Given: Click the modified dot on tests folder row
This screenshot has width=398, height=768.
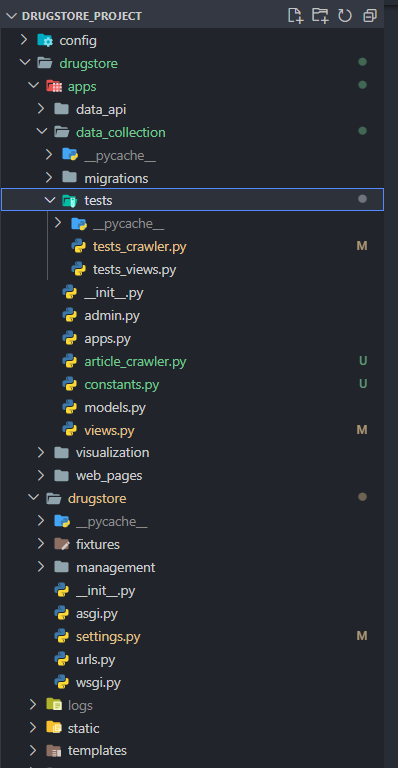Looking at the screenshot, I should (x=362, y=199).
